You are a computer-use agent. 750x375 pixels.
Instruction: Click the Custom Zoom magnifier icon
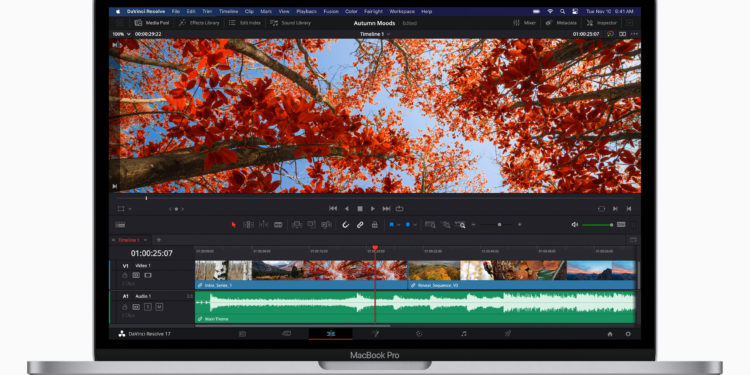point(460,224)
